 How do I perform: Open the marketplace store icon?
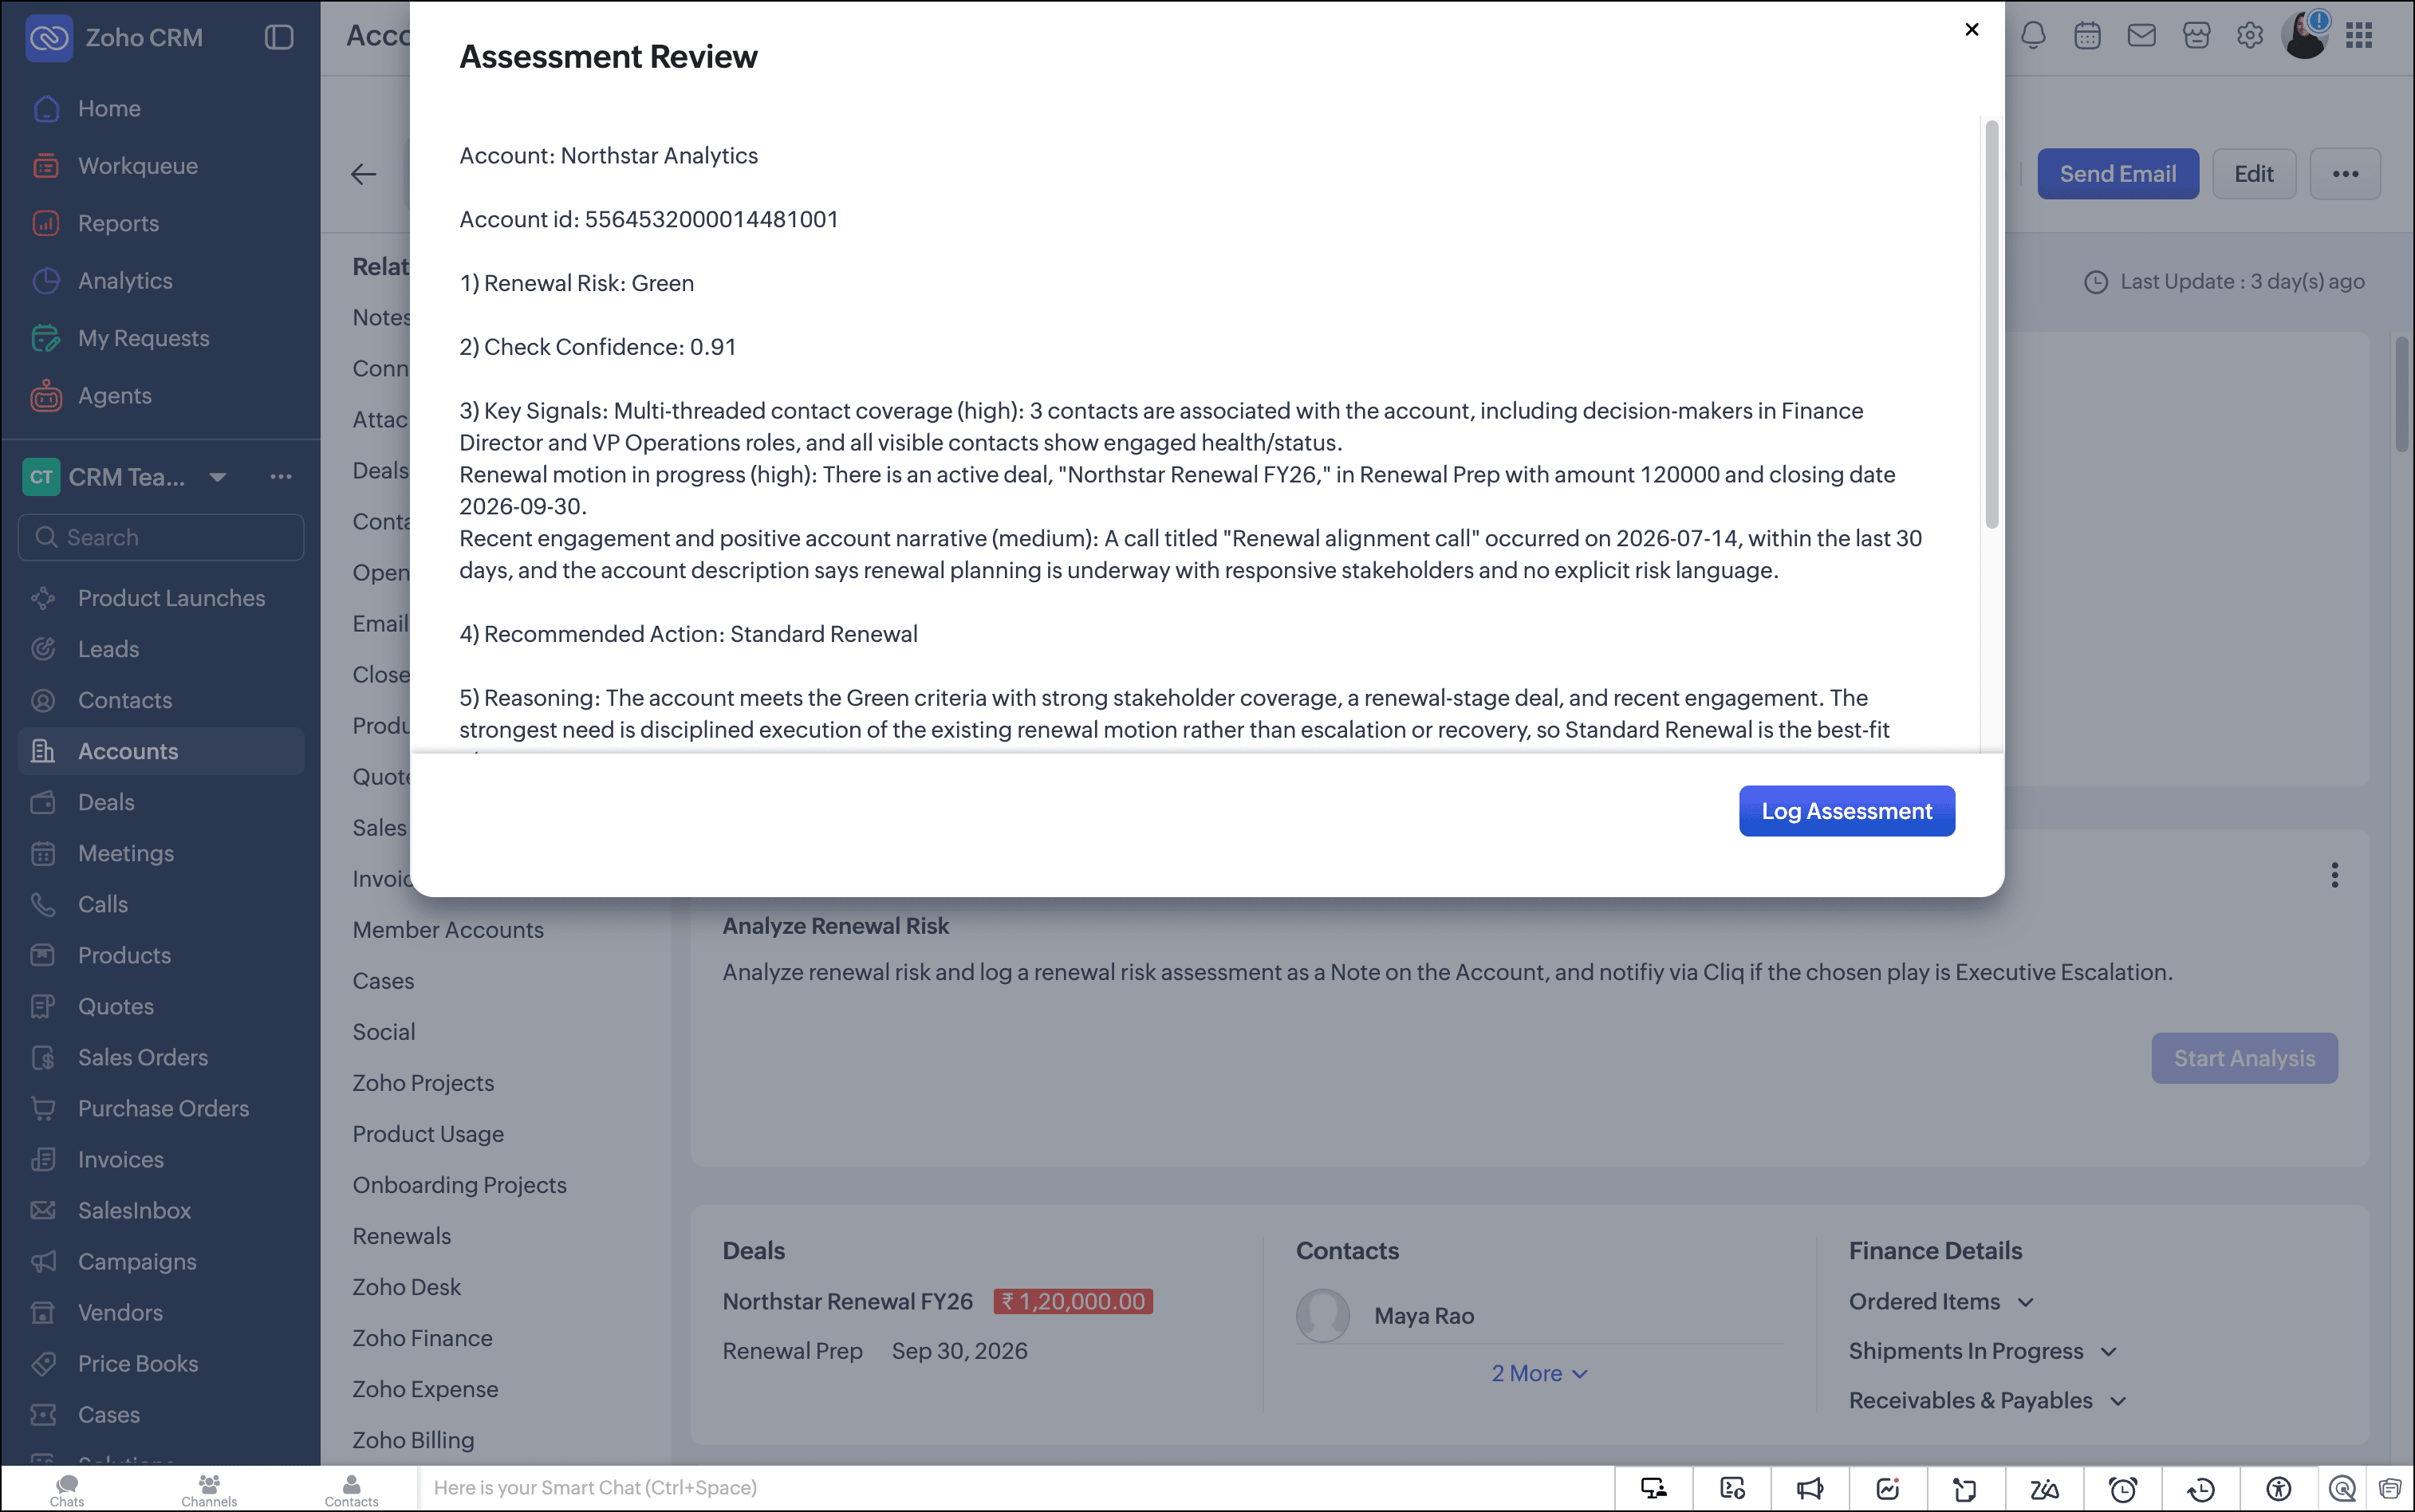pos(2196,36)
